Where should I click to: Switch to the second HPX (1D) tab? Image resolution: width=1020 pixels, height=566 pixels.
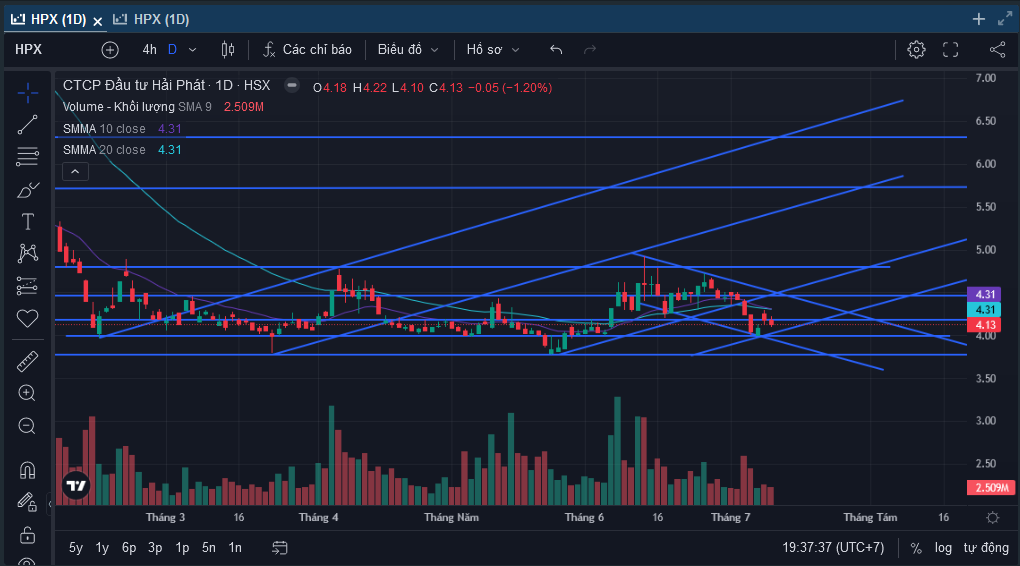(x=152, y=20)
